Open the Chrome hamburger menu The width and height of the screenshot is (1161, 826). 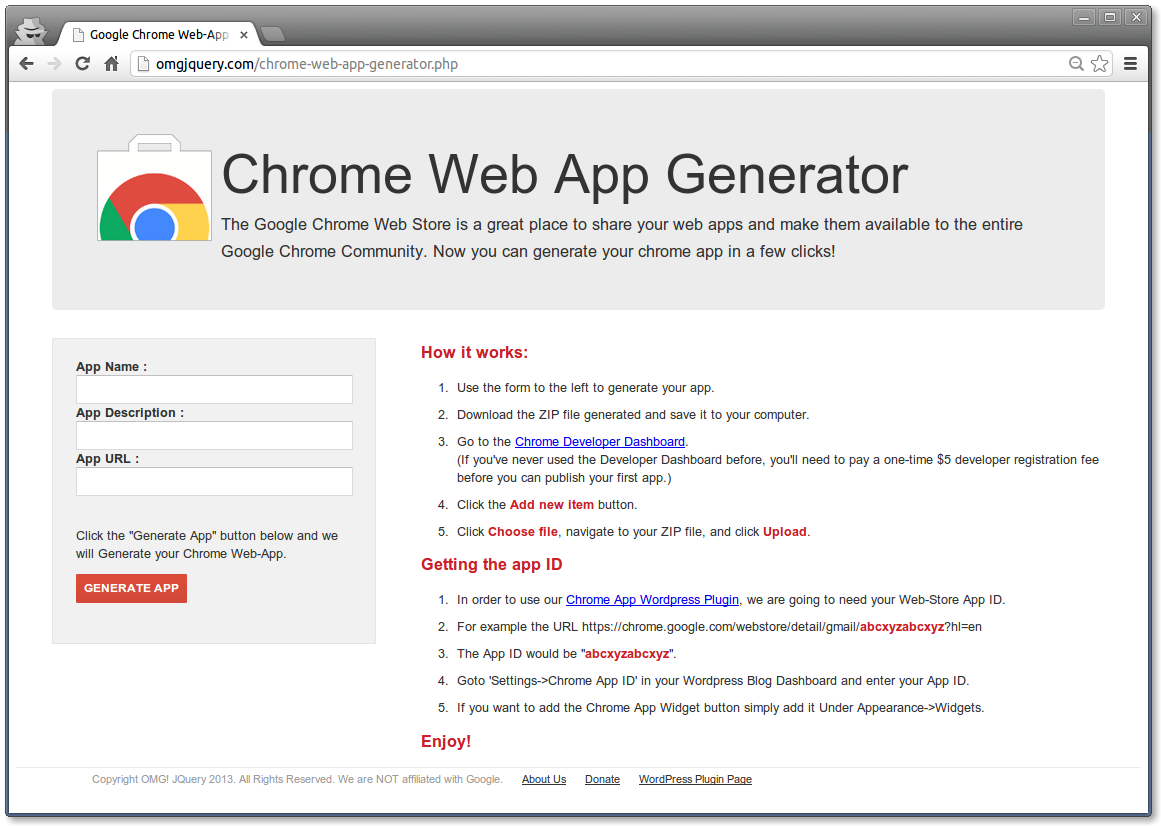click(1130, 64)
